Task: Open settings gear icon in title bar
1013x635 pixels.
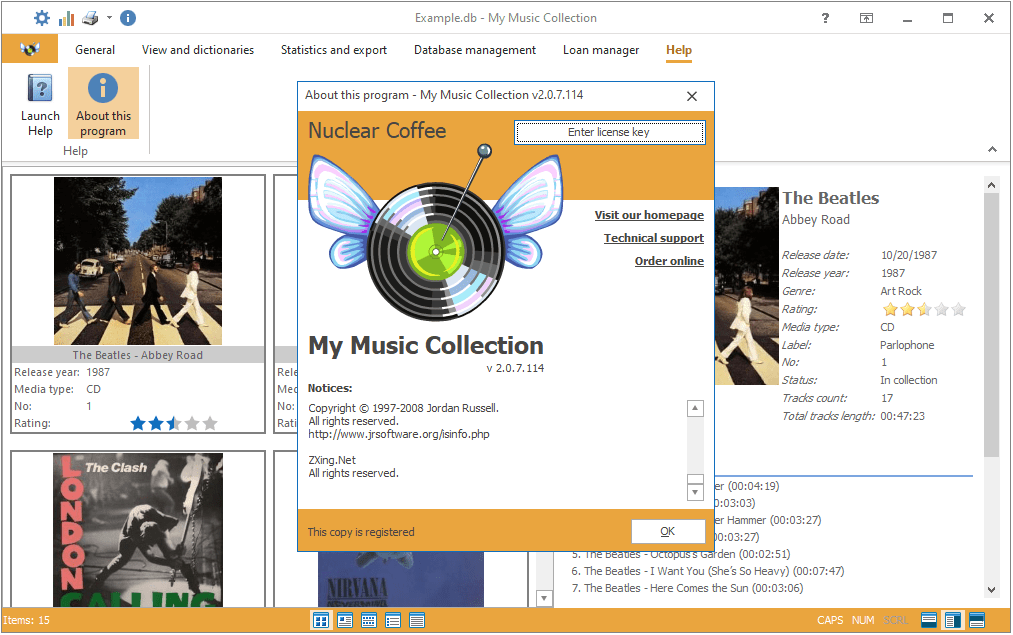Action: point(41,18)
